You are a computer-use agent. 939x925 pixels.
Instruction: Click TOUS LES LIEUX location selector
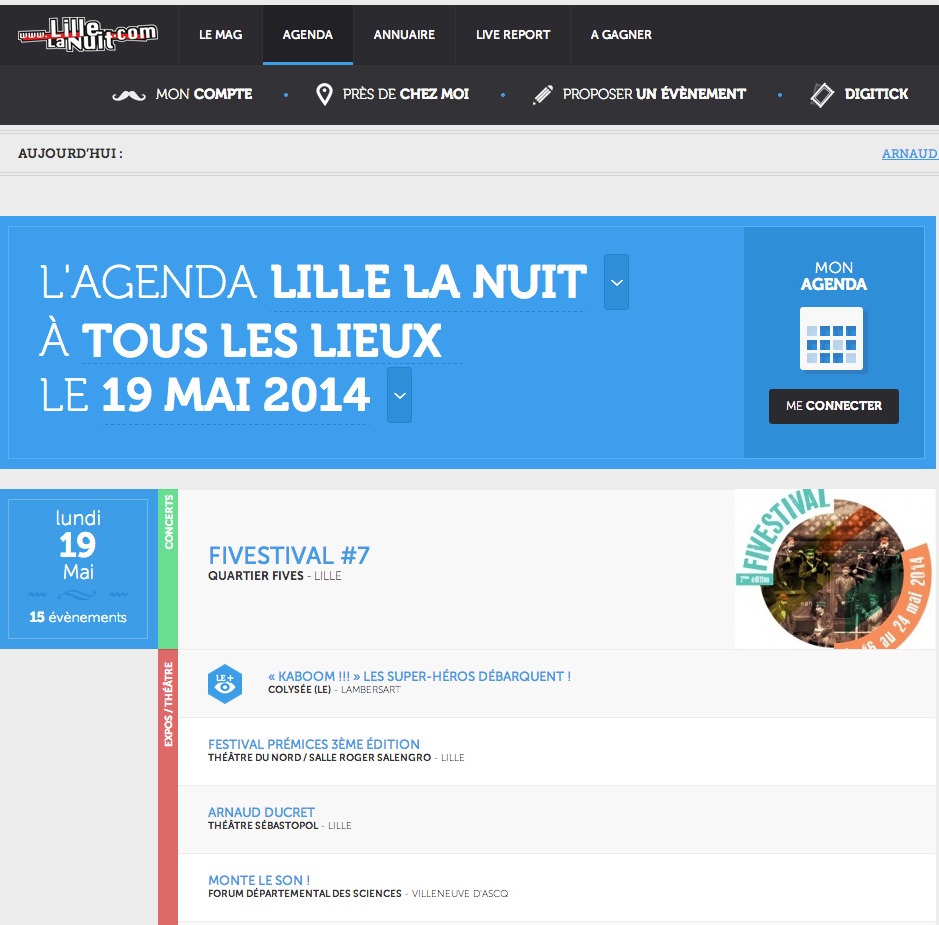262,340
